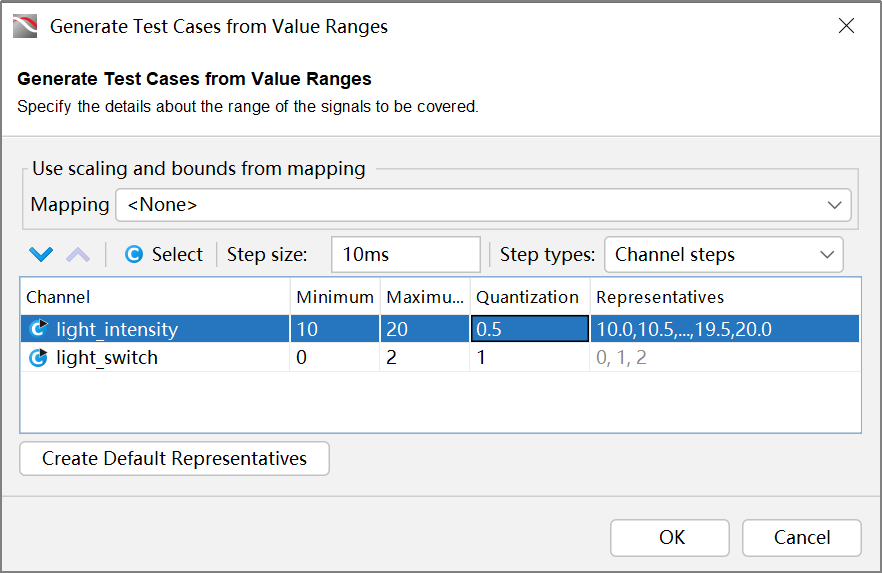Click the Select toolbar icon
The image size is (882, 573).
click(x=134, y=255)
